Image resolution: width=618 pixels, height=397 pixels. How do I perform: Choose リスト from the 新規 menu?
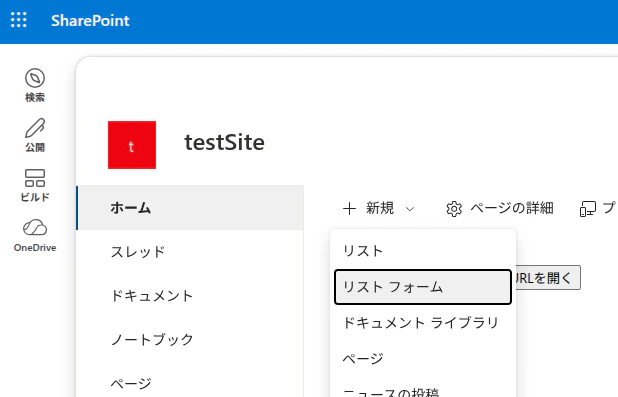423,251
